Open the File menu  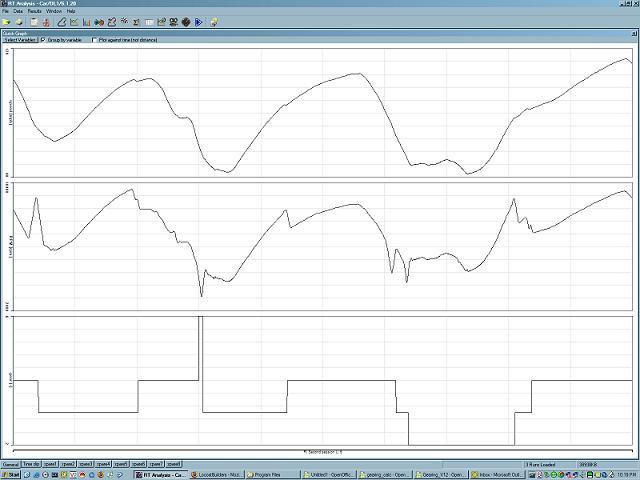(6, 11)
